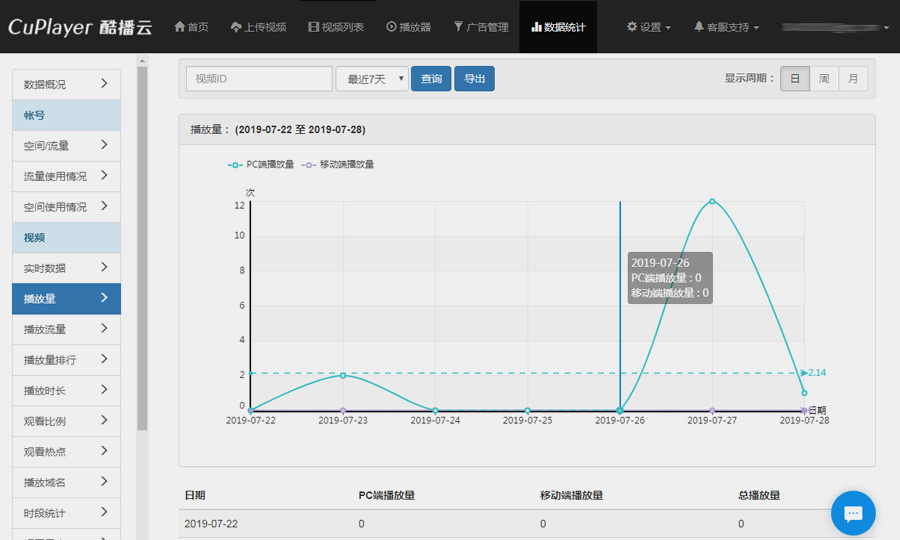This screenshot has width=900, height=540.
Task: Click the ad management filter icon
Action: pyautogui.click(x=458, y=27)
